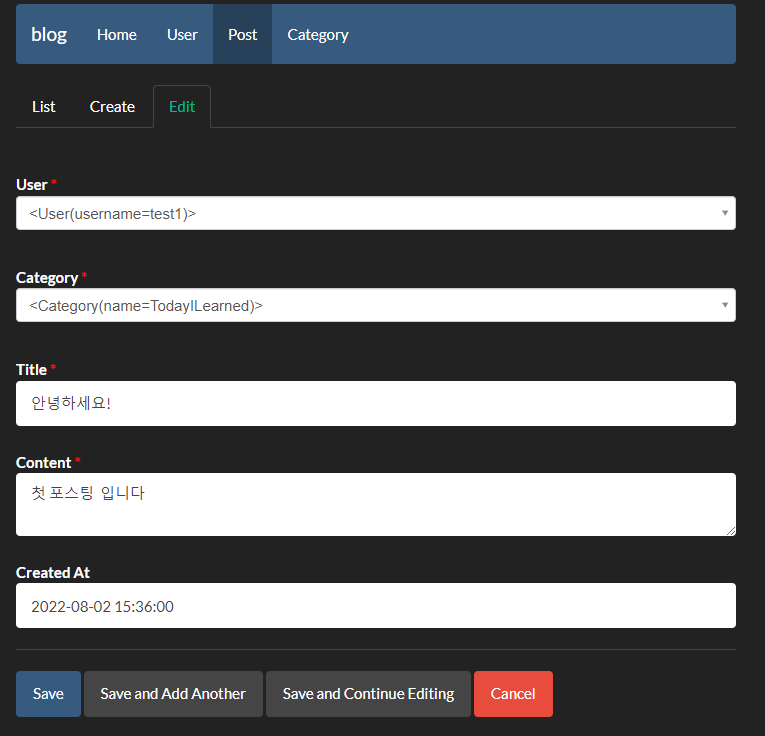Open the Home nav item

117,35
